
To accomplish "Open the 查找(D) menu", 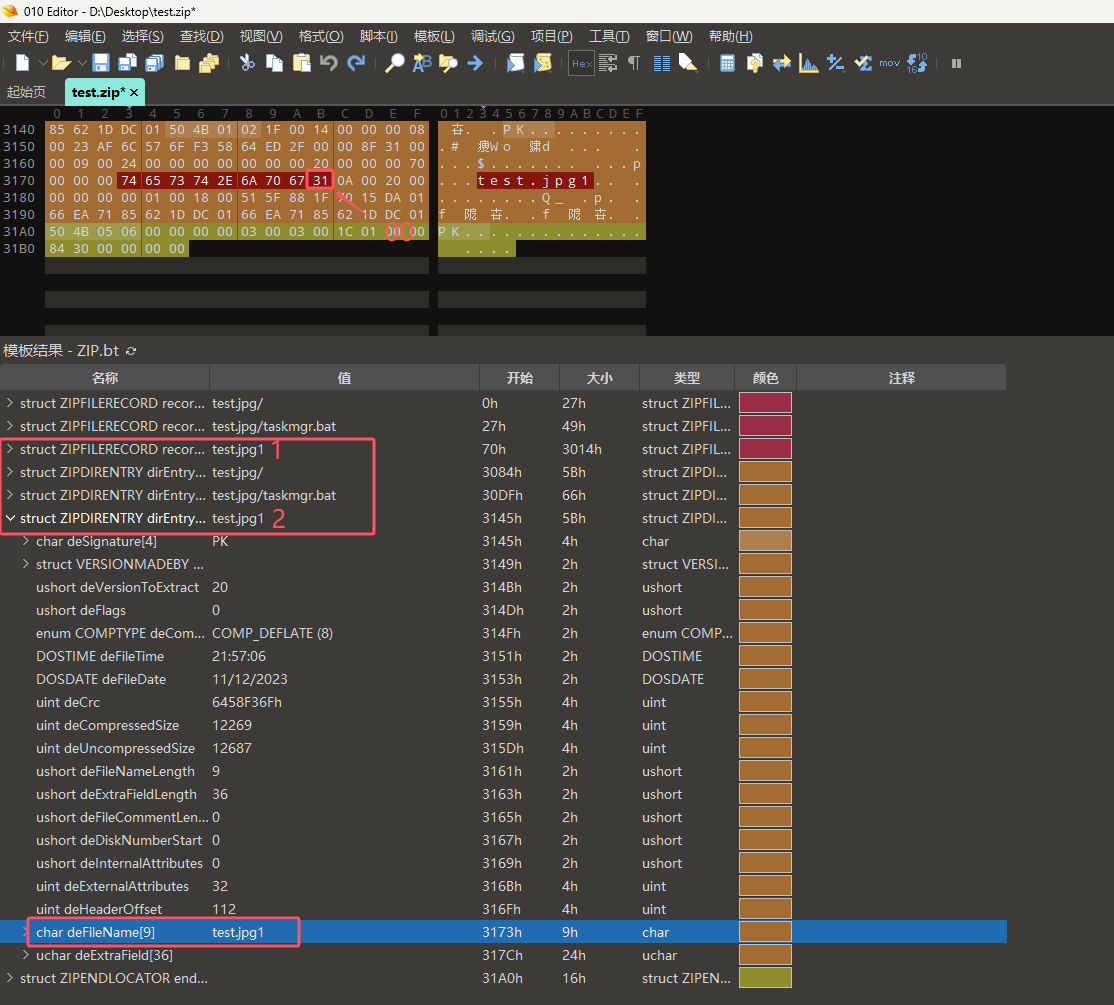I will pyautogui.click(x=201, y=36).
